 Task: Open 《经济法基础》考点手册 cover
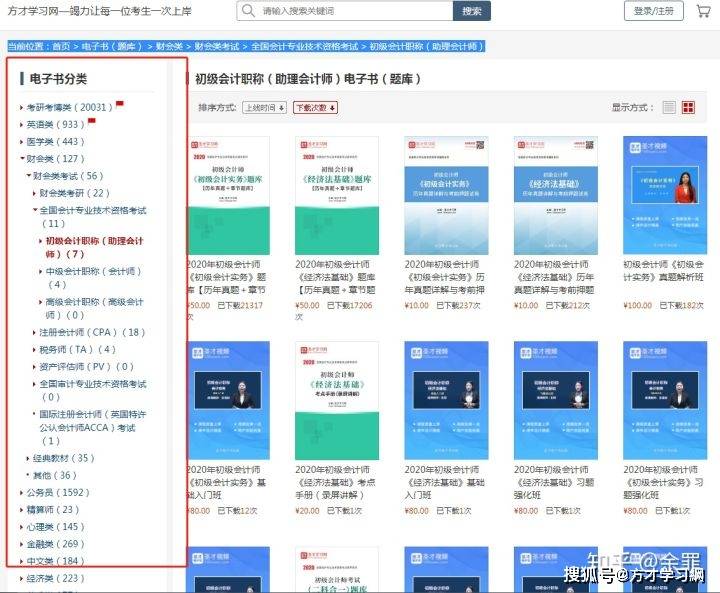337,401
